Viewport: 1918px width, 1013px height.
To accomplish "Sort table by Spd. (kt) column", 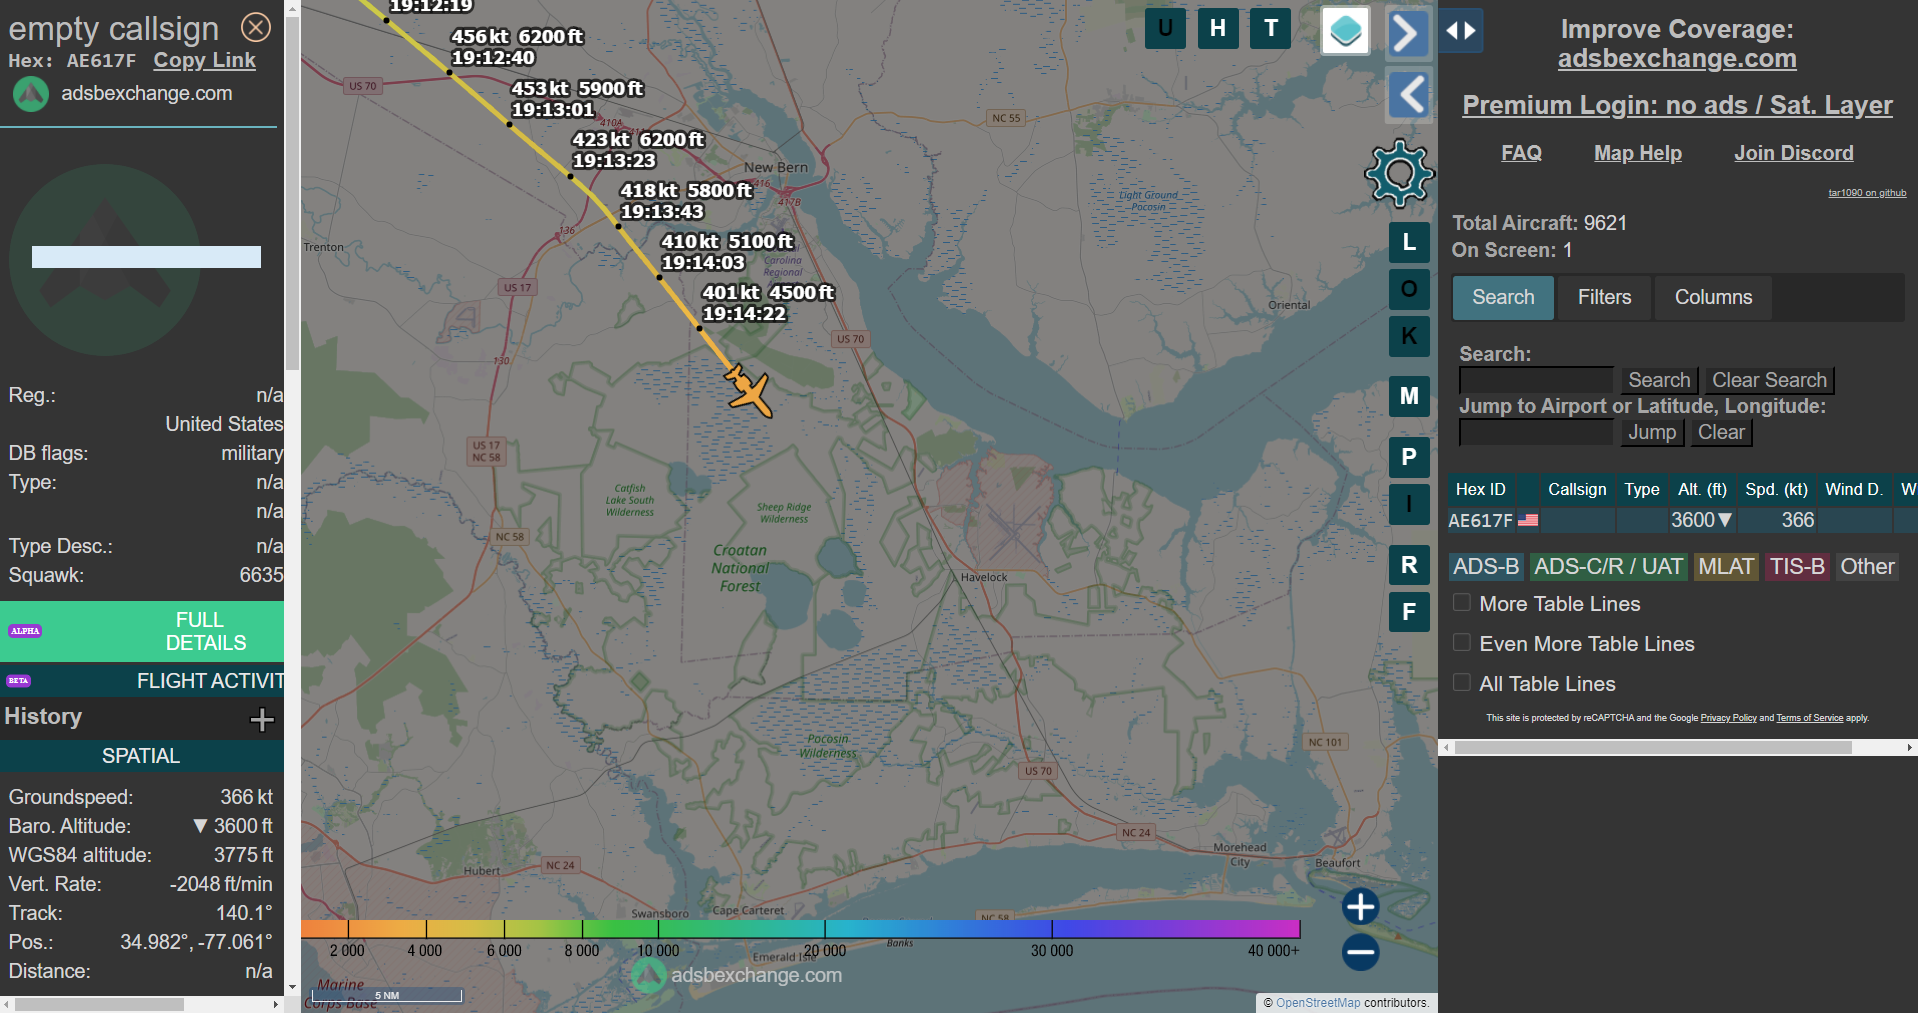I will tap(1776, 489).
